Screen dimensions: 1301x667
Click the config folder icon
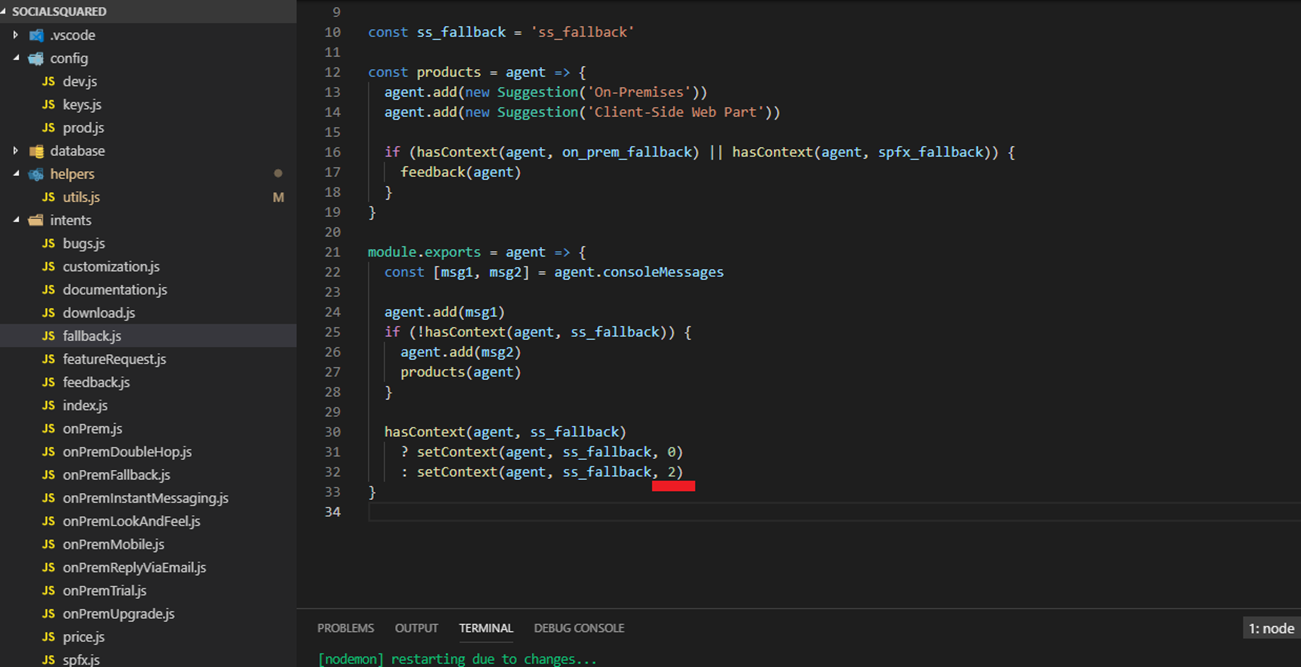(x=37, y=58)
